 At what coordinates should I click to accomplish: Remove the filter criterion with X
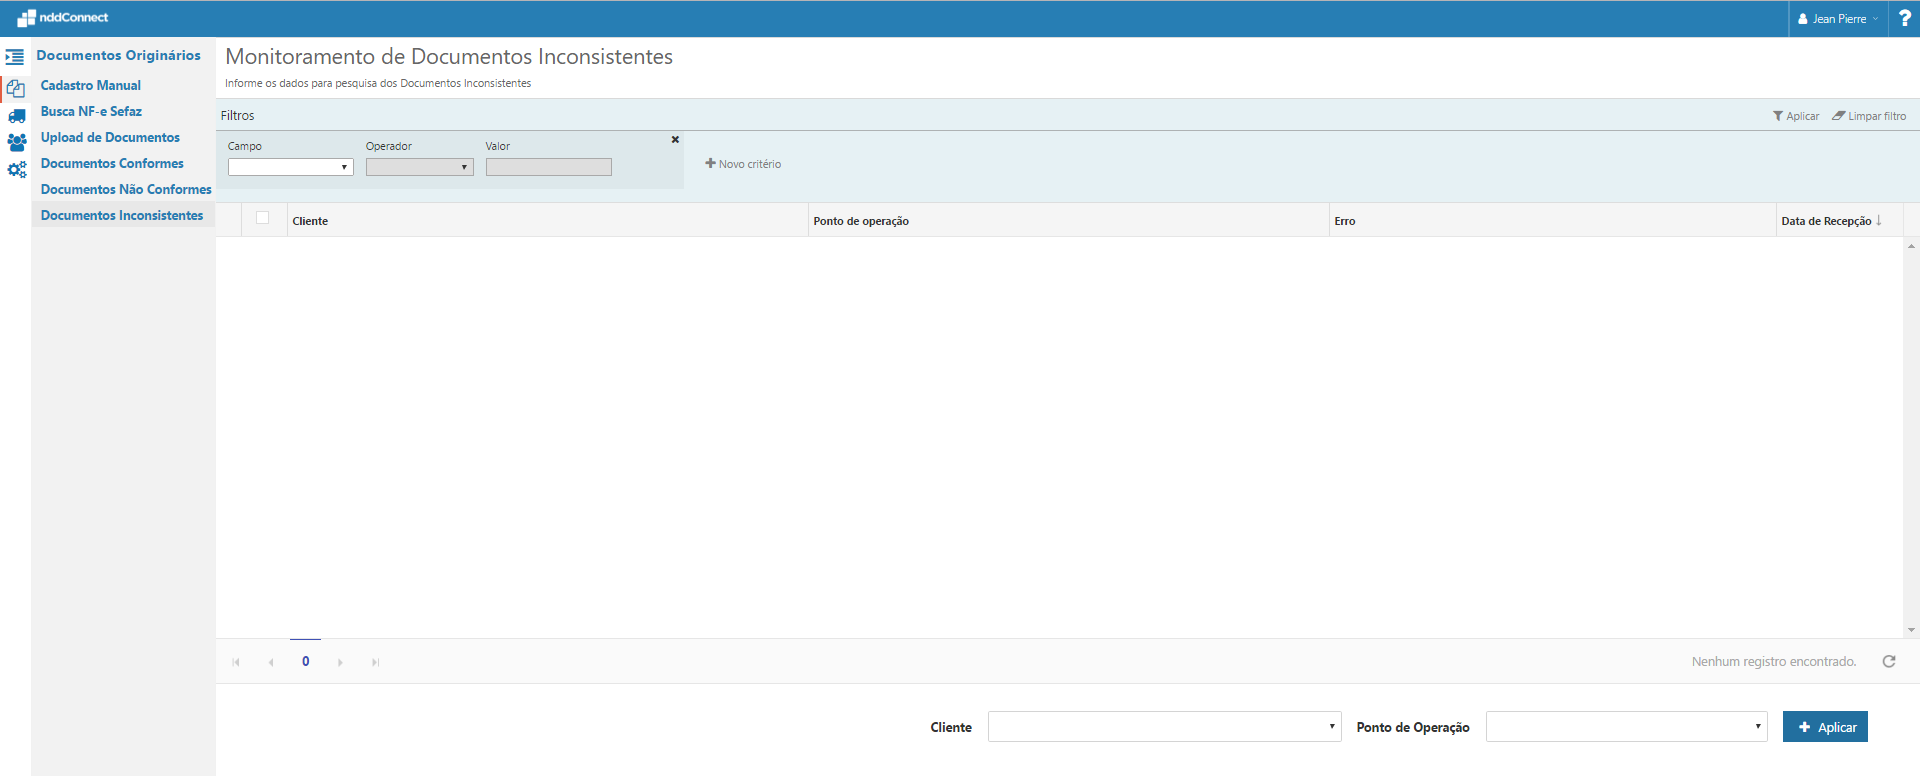click(x=675, y=140)
